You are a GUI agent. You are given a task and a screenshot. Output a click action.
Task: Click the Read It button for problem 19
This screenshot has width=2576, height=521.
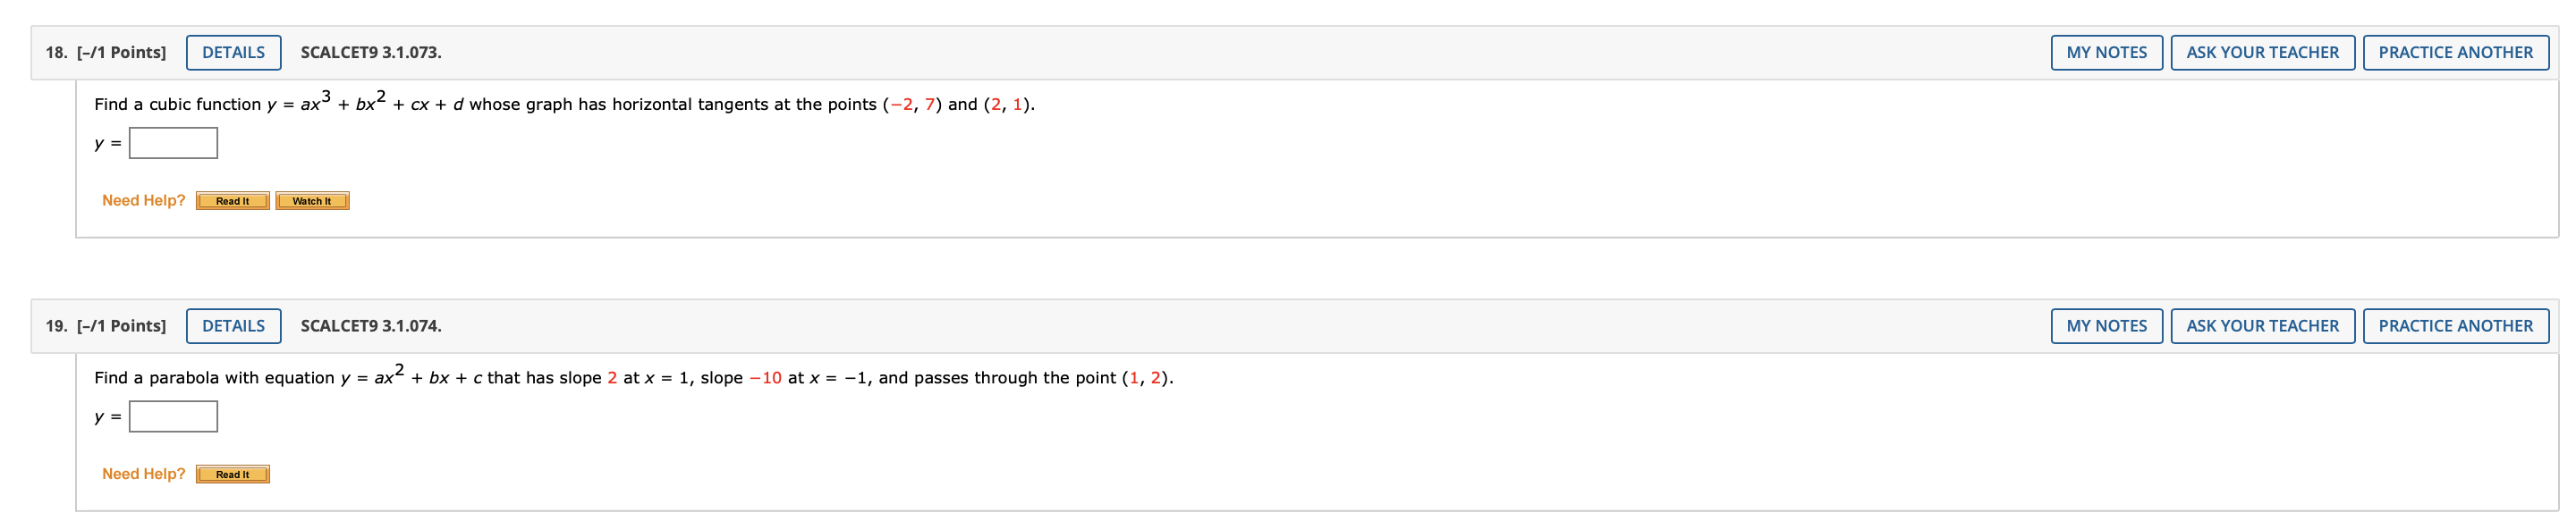(234, 474)
